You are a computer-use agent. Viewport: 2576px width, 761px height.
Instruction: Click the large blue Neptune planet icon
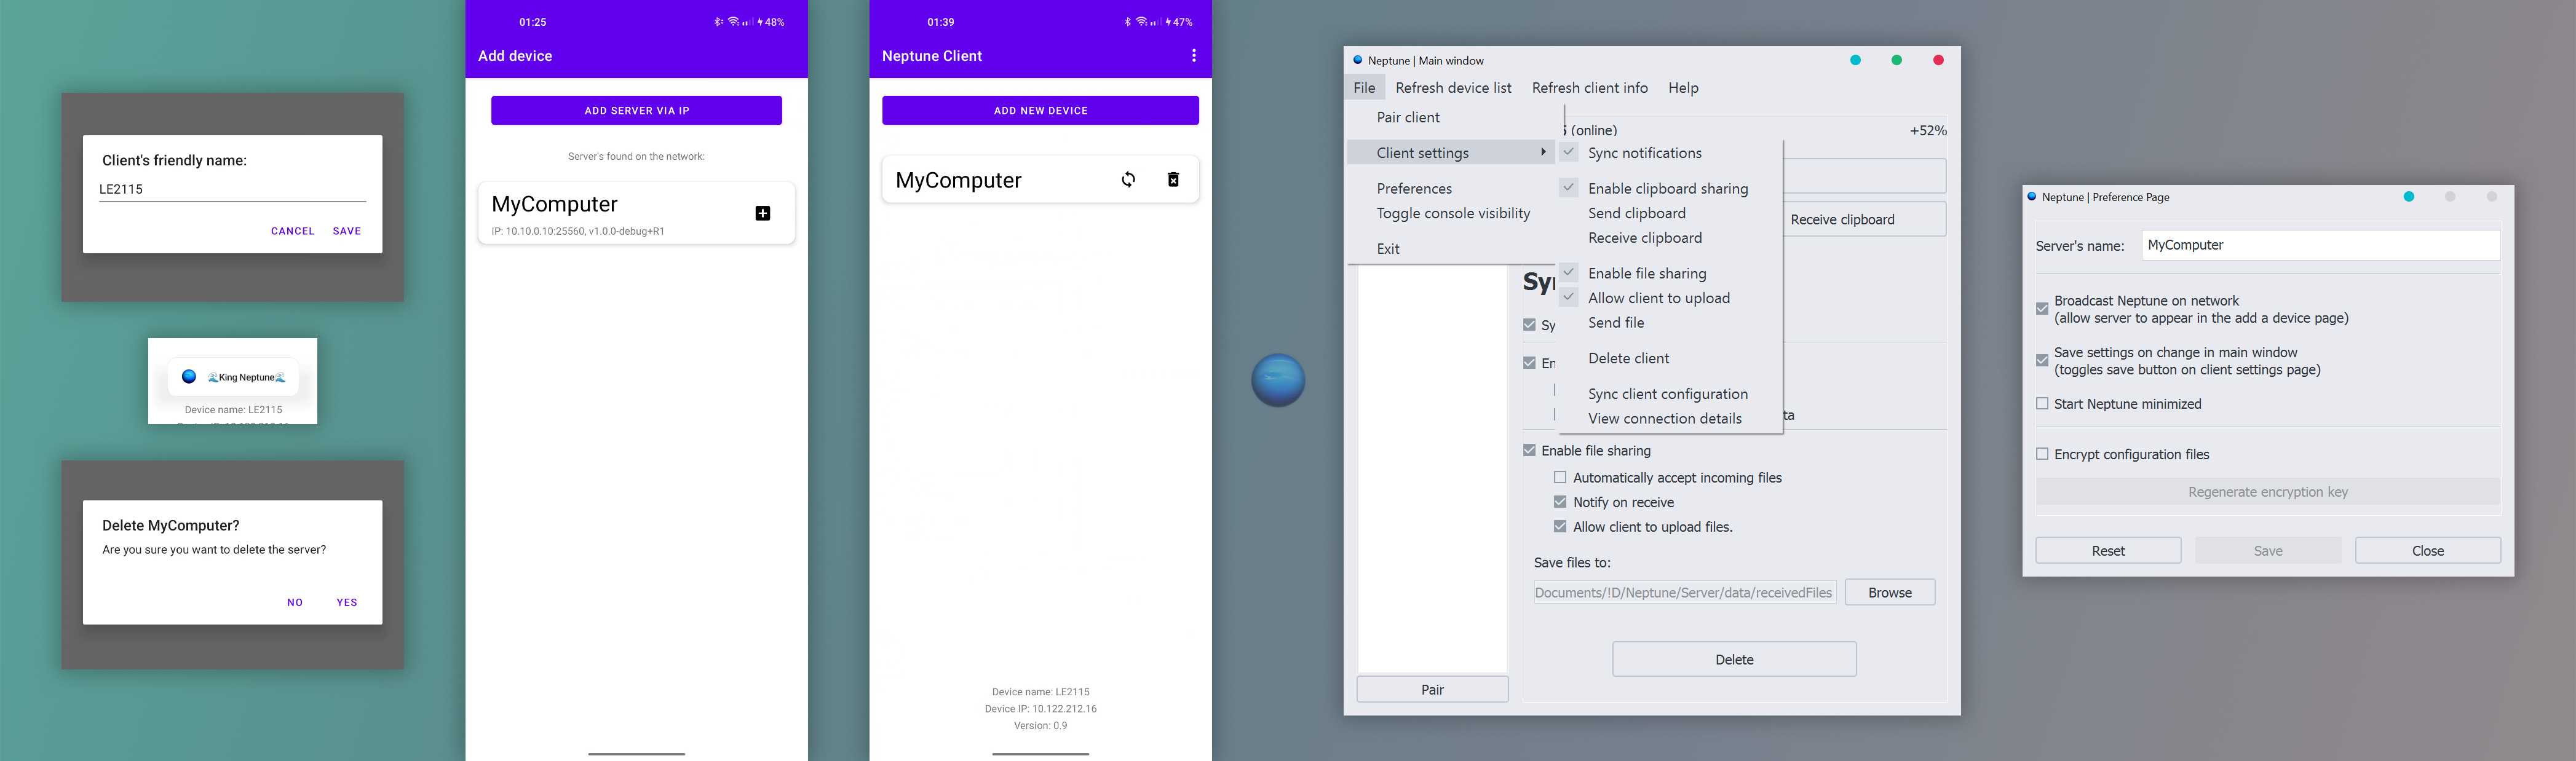(1278, 380)
